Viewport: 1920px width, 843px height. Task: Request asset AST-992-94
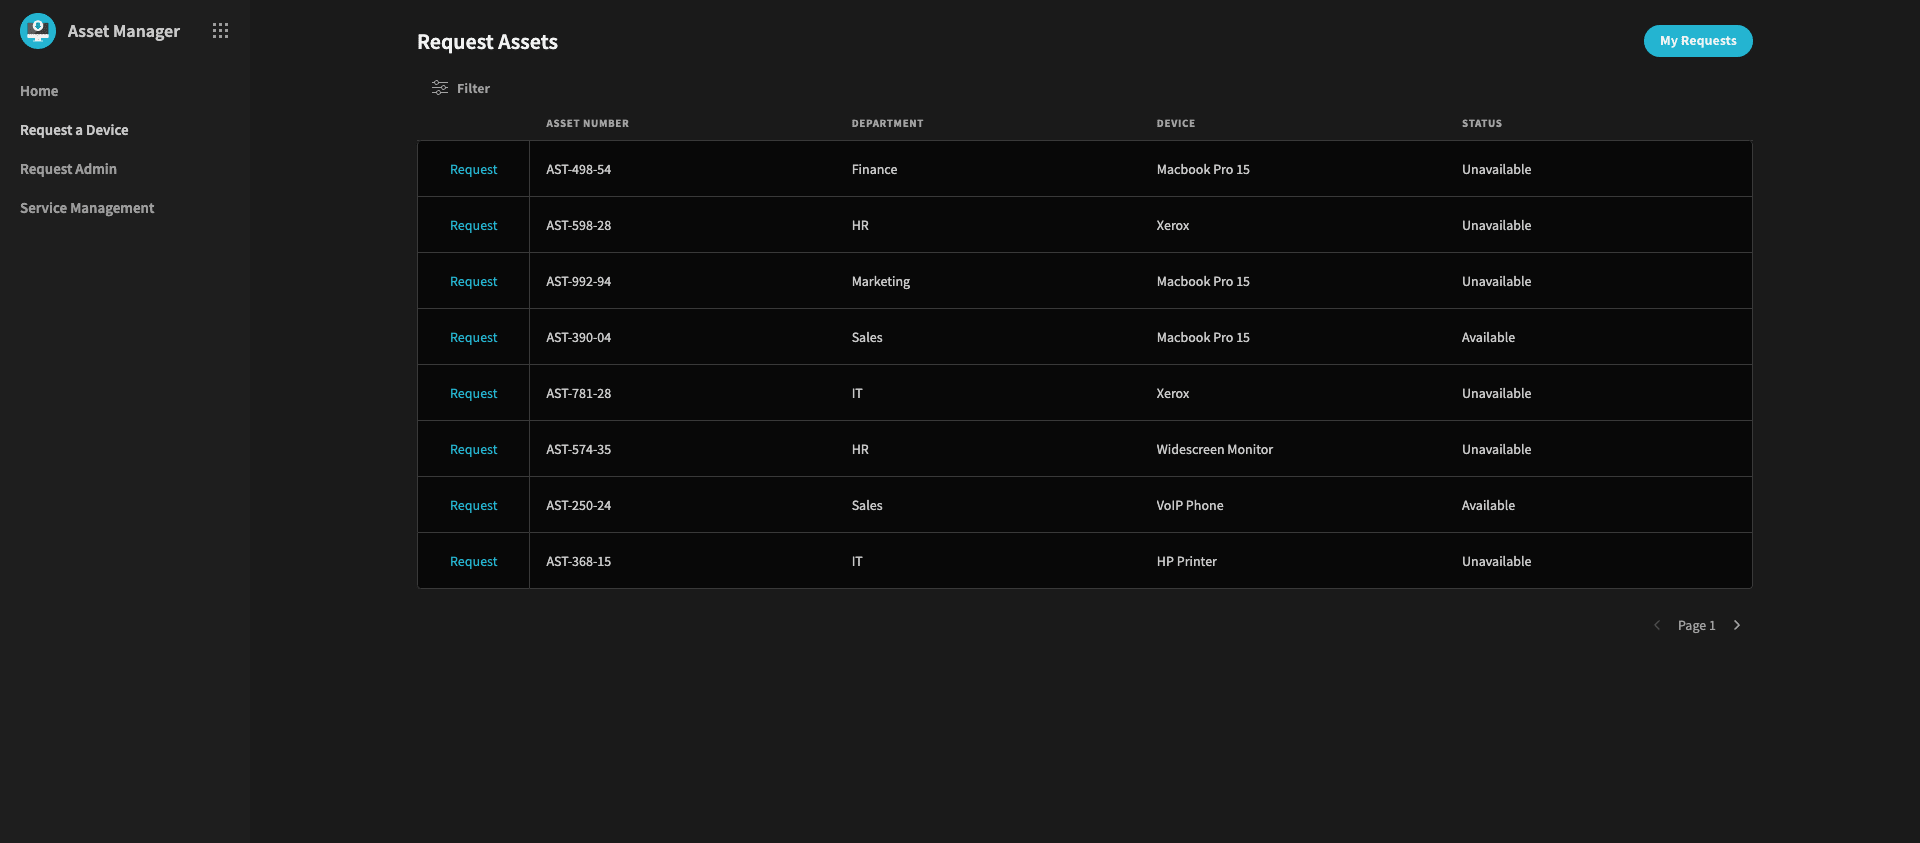tap(473, 281)
